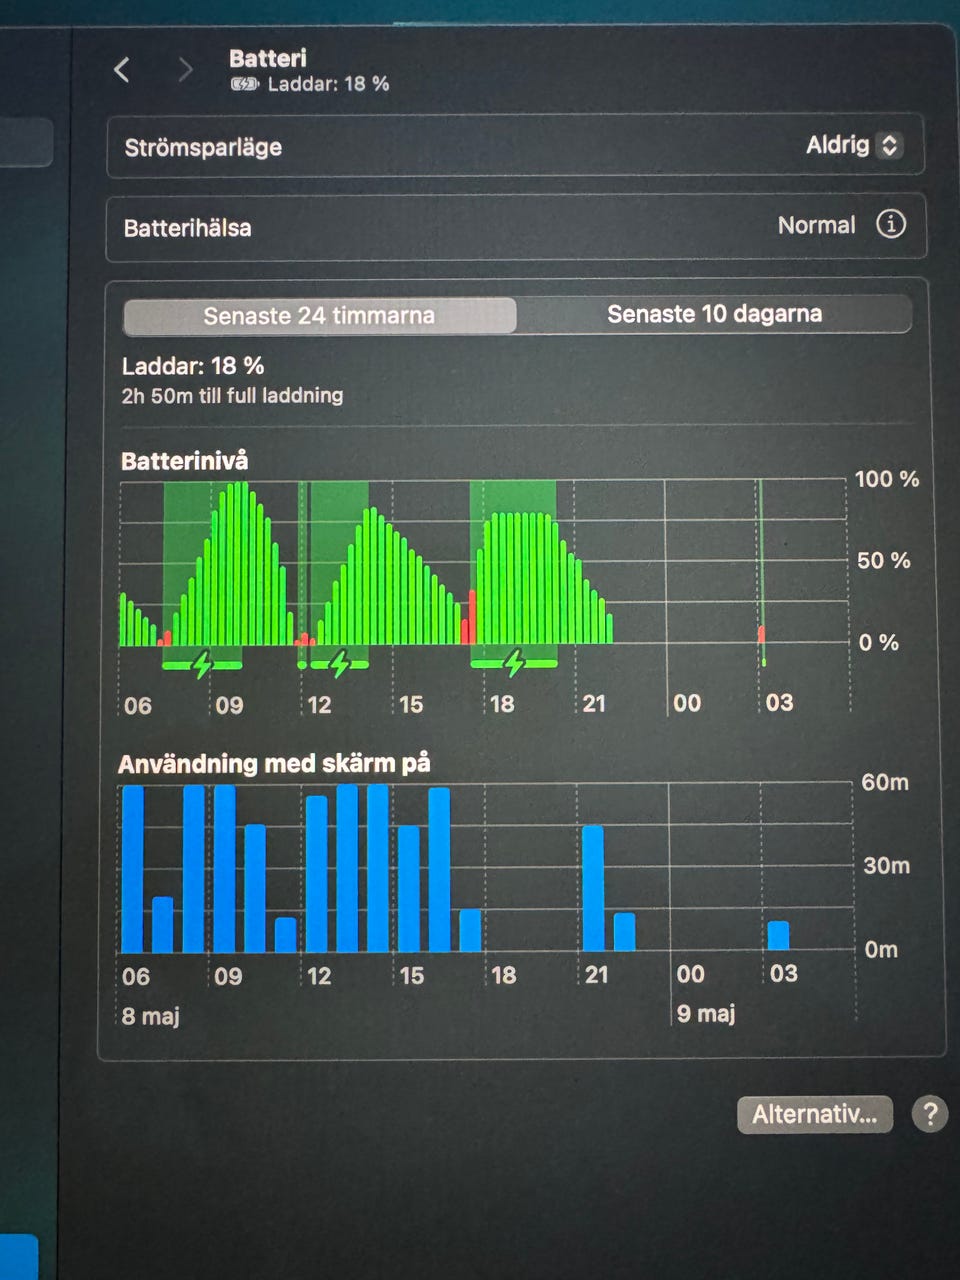Switch to Senaste 10 dagarna tab

[x=714, y=314]
